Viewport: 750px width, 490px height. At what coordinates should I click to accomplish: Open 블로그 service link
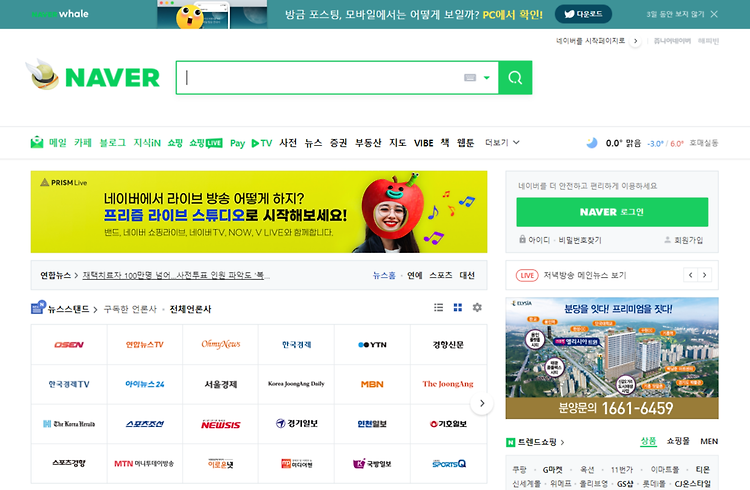112,143
